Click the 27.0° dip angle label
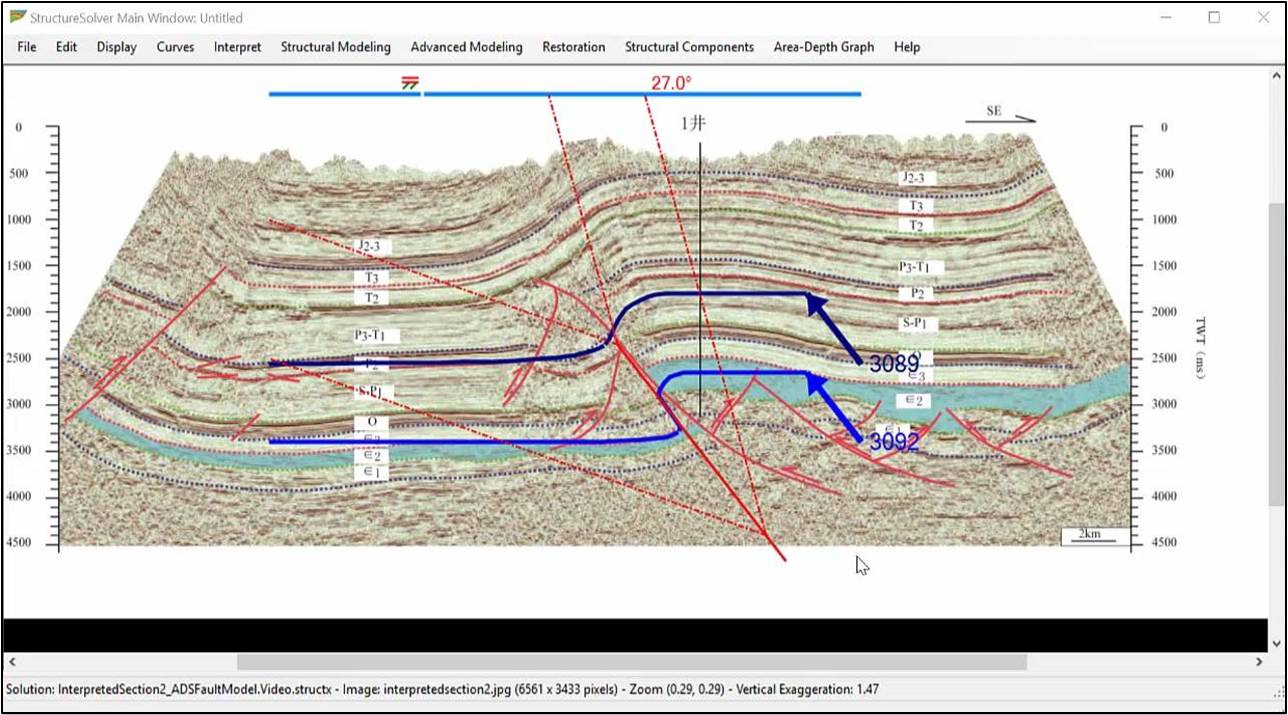This screenshot has width=1288, height=715. pos(671,83)
